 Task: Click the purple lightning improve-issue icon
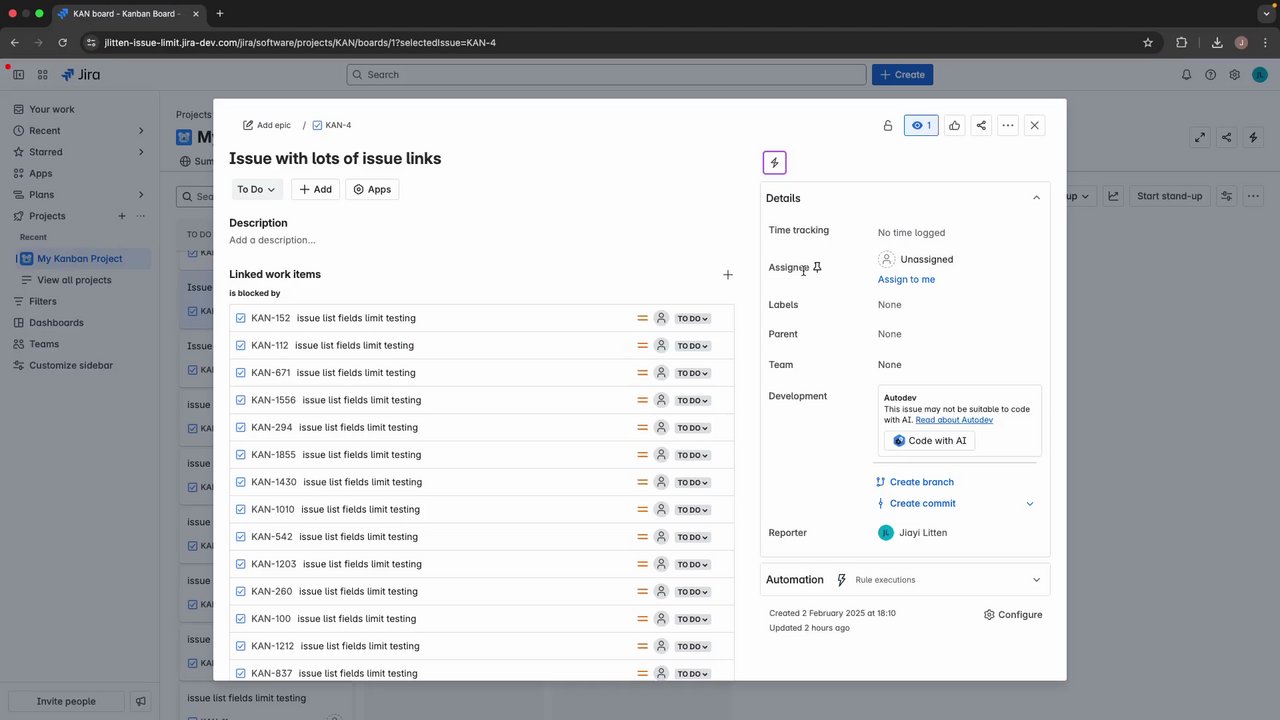coord(774,163)
